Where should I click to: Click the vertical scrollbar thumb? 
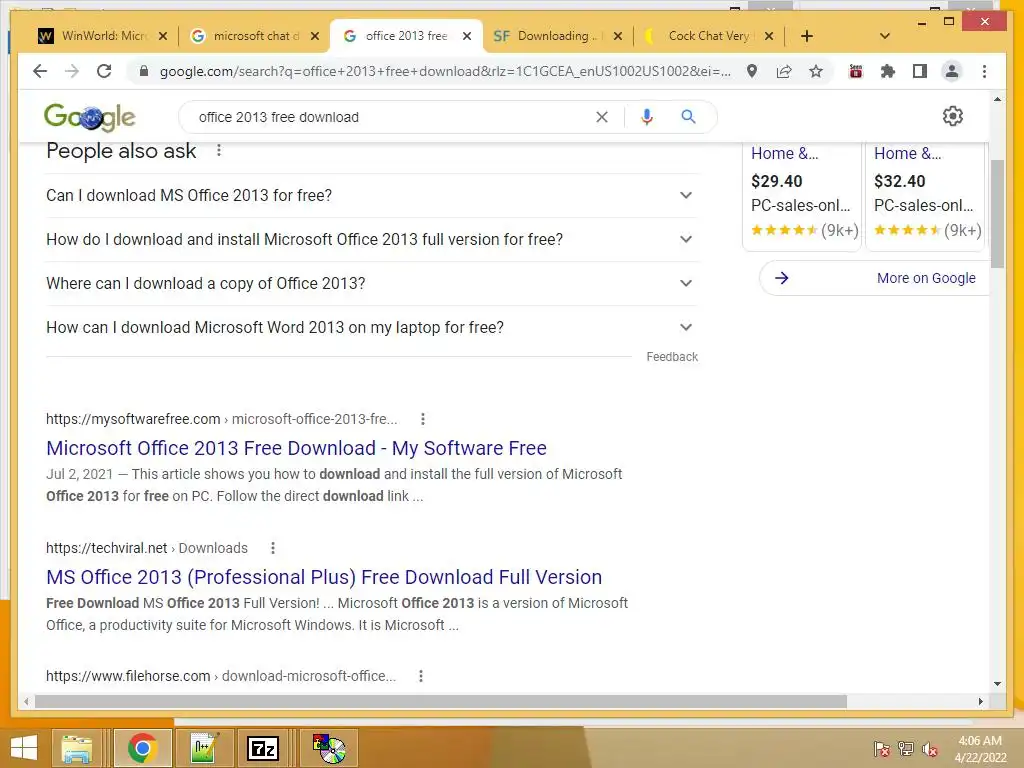997,214
